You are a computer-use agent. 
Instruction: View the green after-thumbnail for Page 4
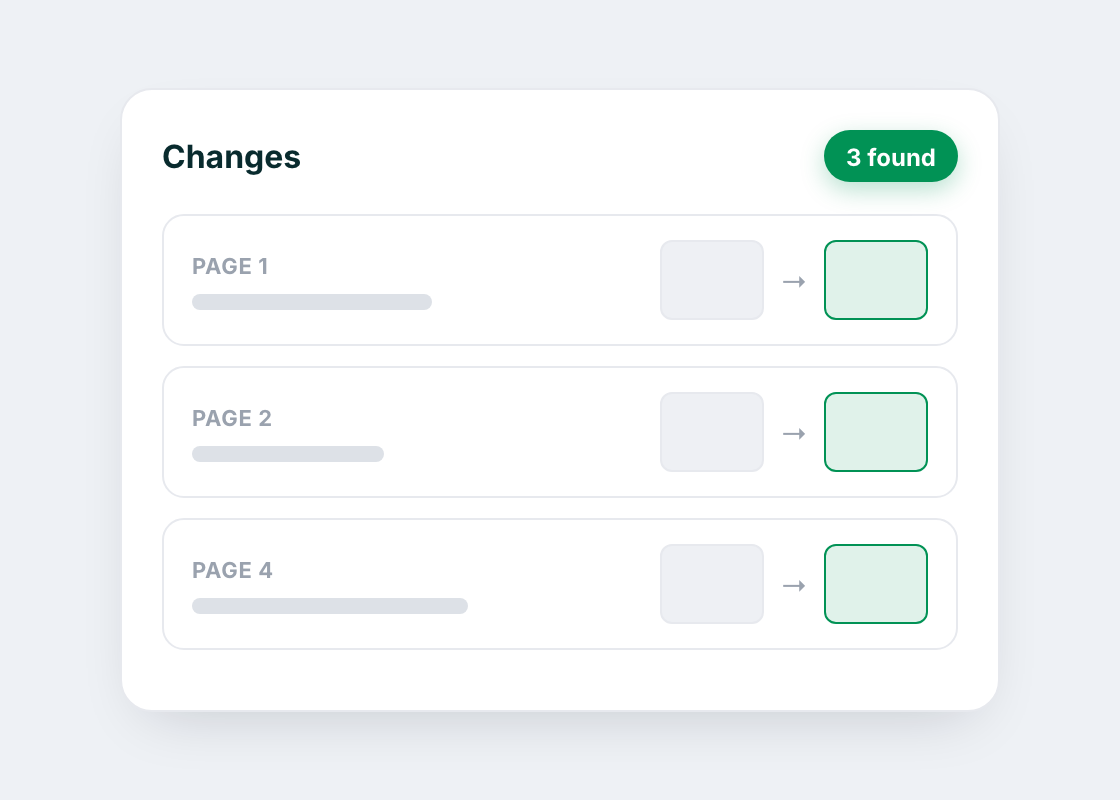click(876, 584)
